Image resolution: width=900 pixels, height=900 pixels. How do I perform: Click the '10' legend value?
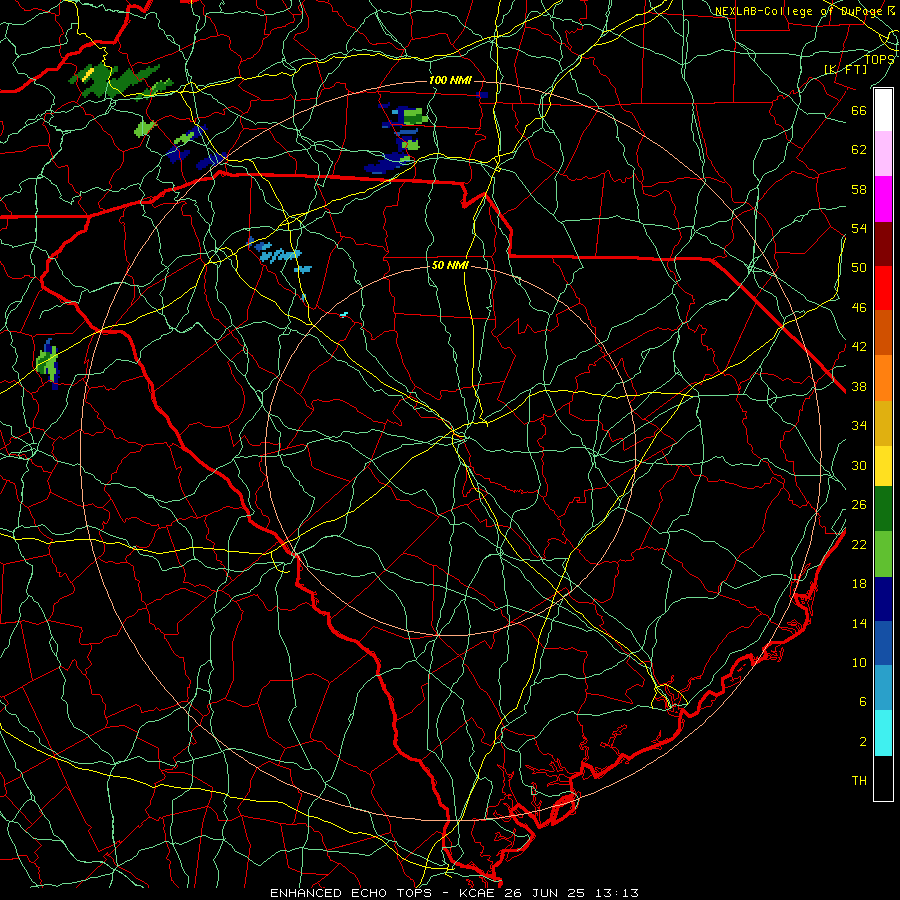click(x=859, y=663)
